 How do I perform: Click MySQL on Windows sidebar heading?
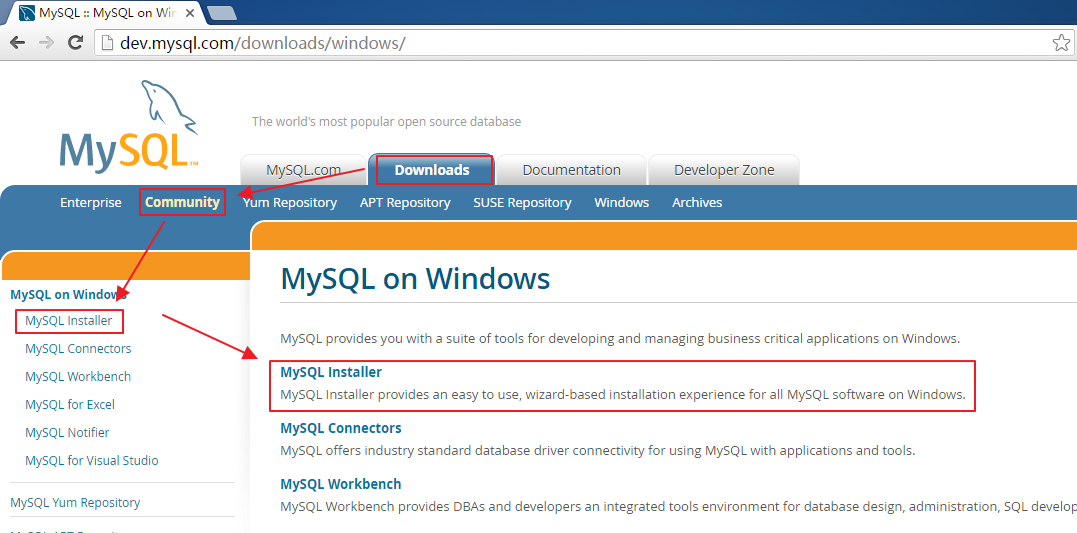69,295
